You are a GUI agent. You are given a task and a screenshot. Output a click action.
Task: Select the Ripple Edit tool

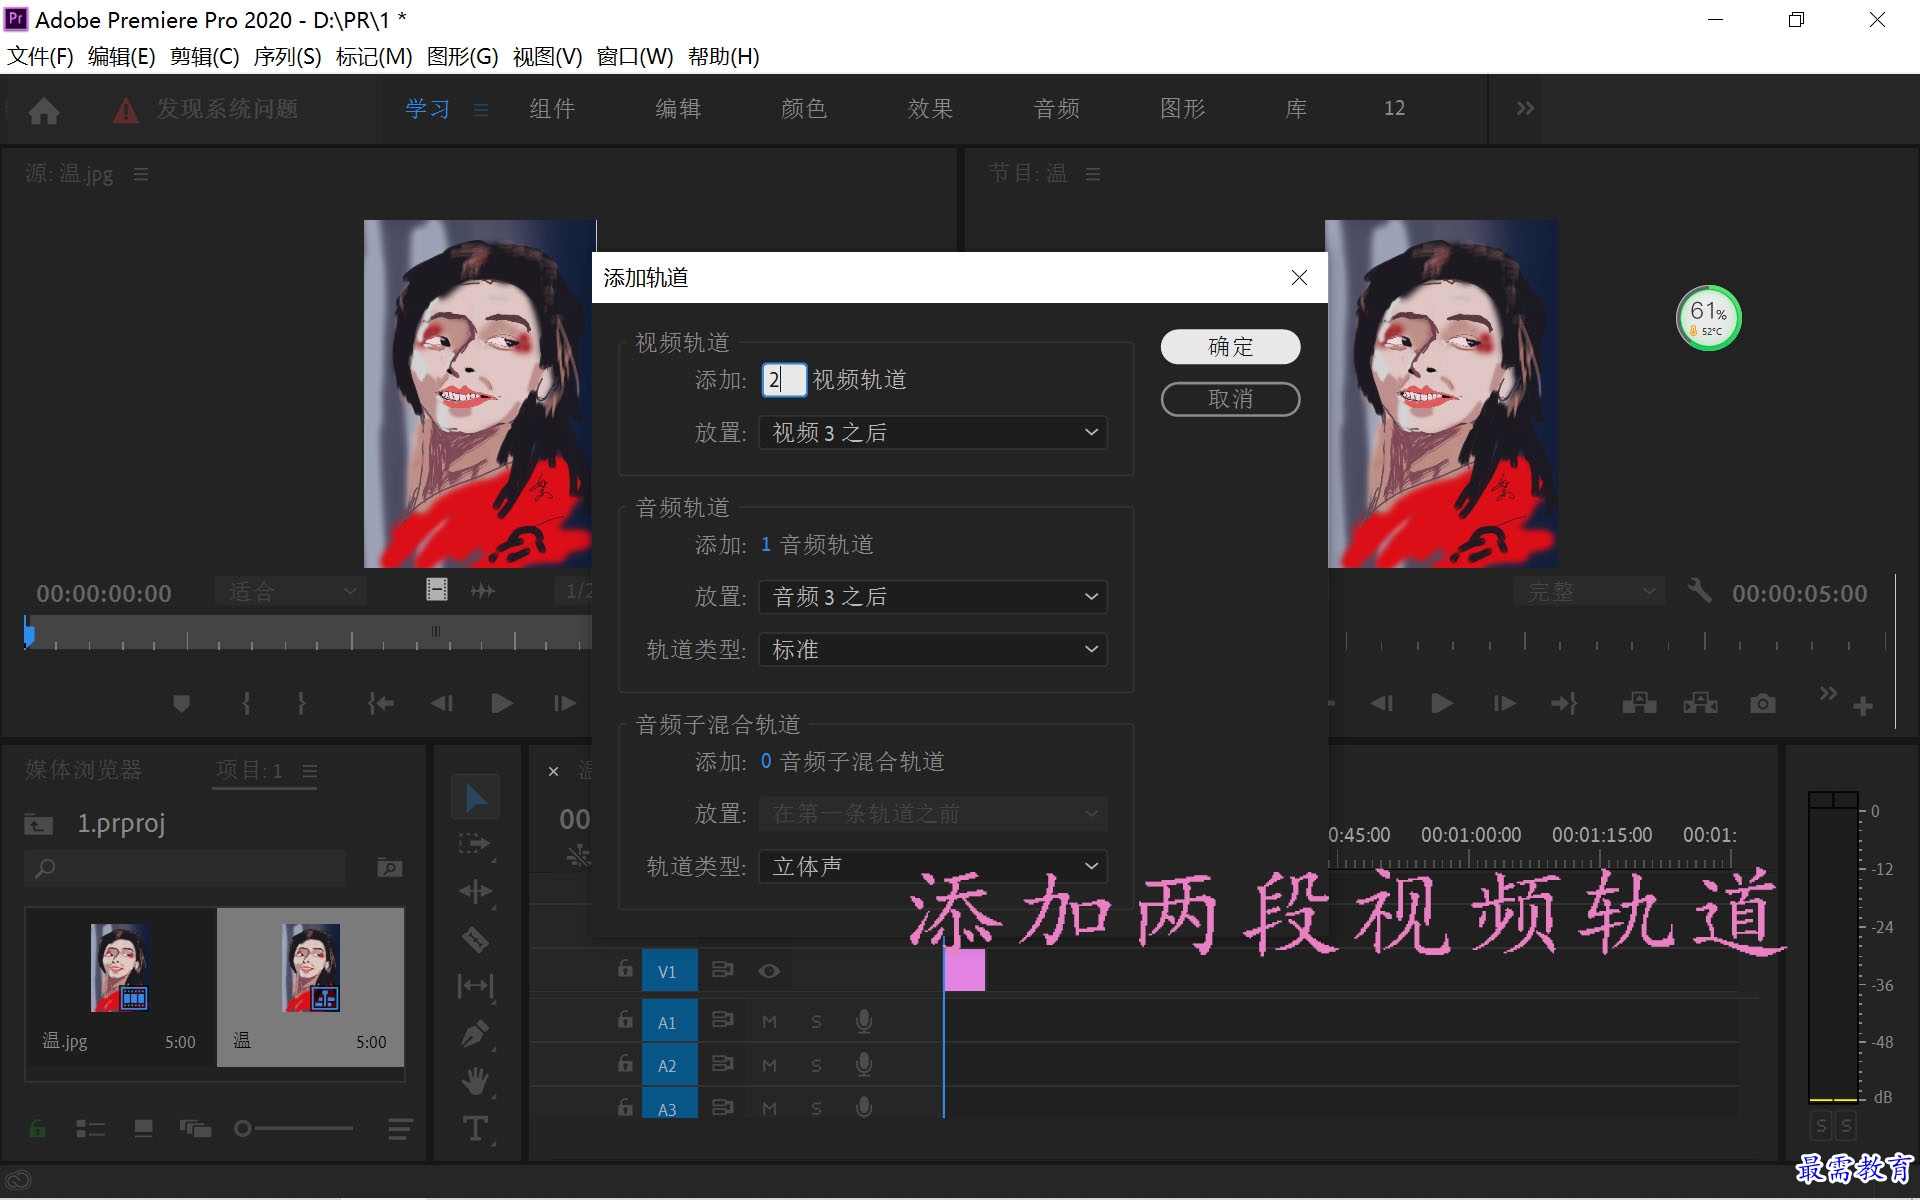(475, 891)
